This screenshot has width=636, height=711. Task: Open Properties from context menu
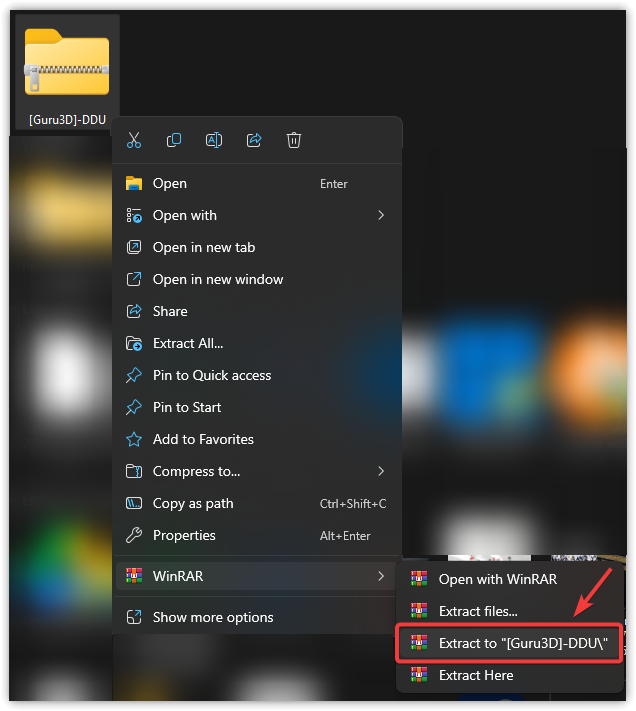(x=257, y=536)
